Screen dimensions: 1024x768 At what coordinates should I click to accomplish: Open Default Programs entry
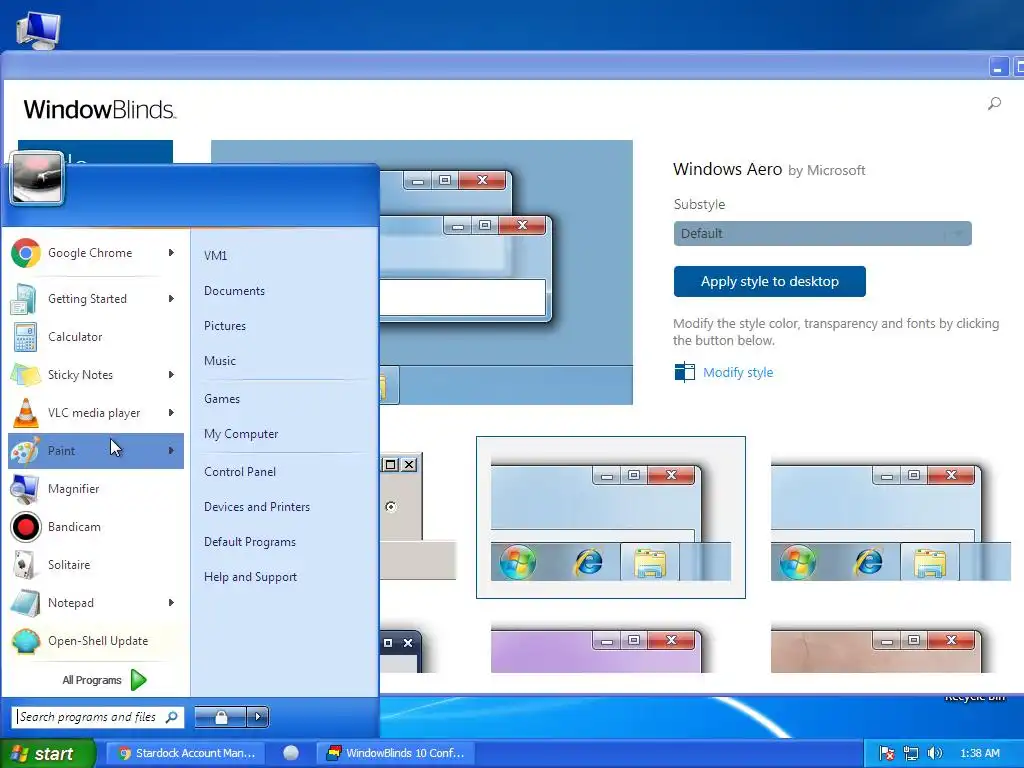pyautogui.click(x=249, y=542)
